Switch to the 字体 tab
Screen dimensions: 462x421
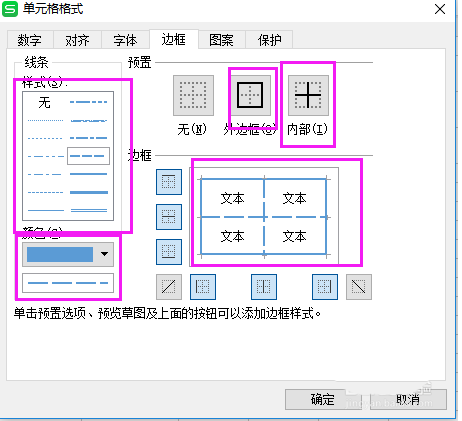[125, 40]
